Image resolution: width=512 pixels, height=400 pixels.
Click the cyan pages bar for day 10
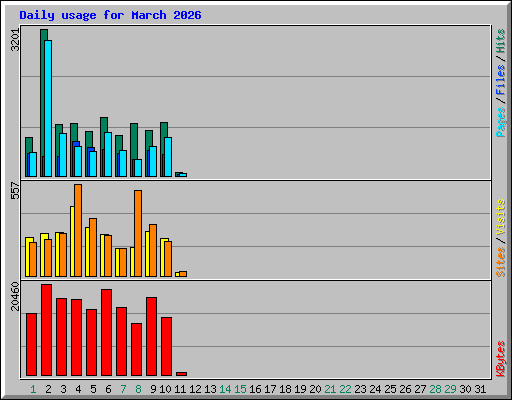(x=168, y=157)
